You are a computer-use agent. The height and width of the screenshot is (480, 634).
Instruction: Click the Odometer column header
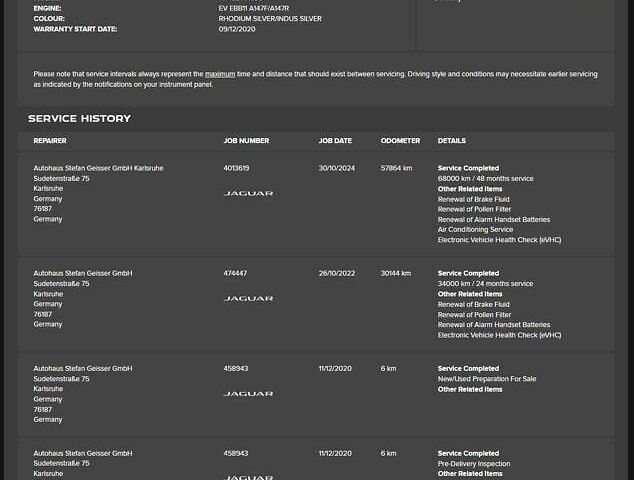pyautogui.click(x=400, y=141)
